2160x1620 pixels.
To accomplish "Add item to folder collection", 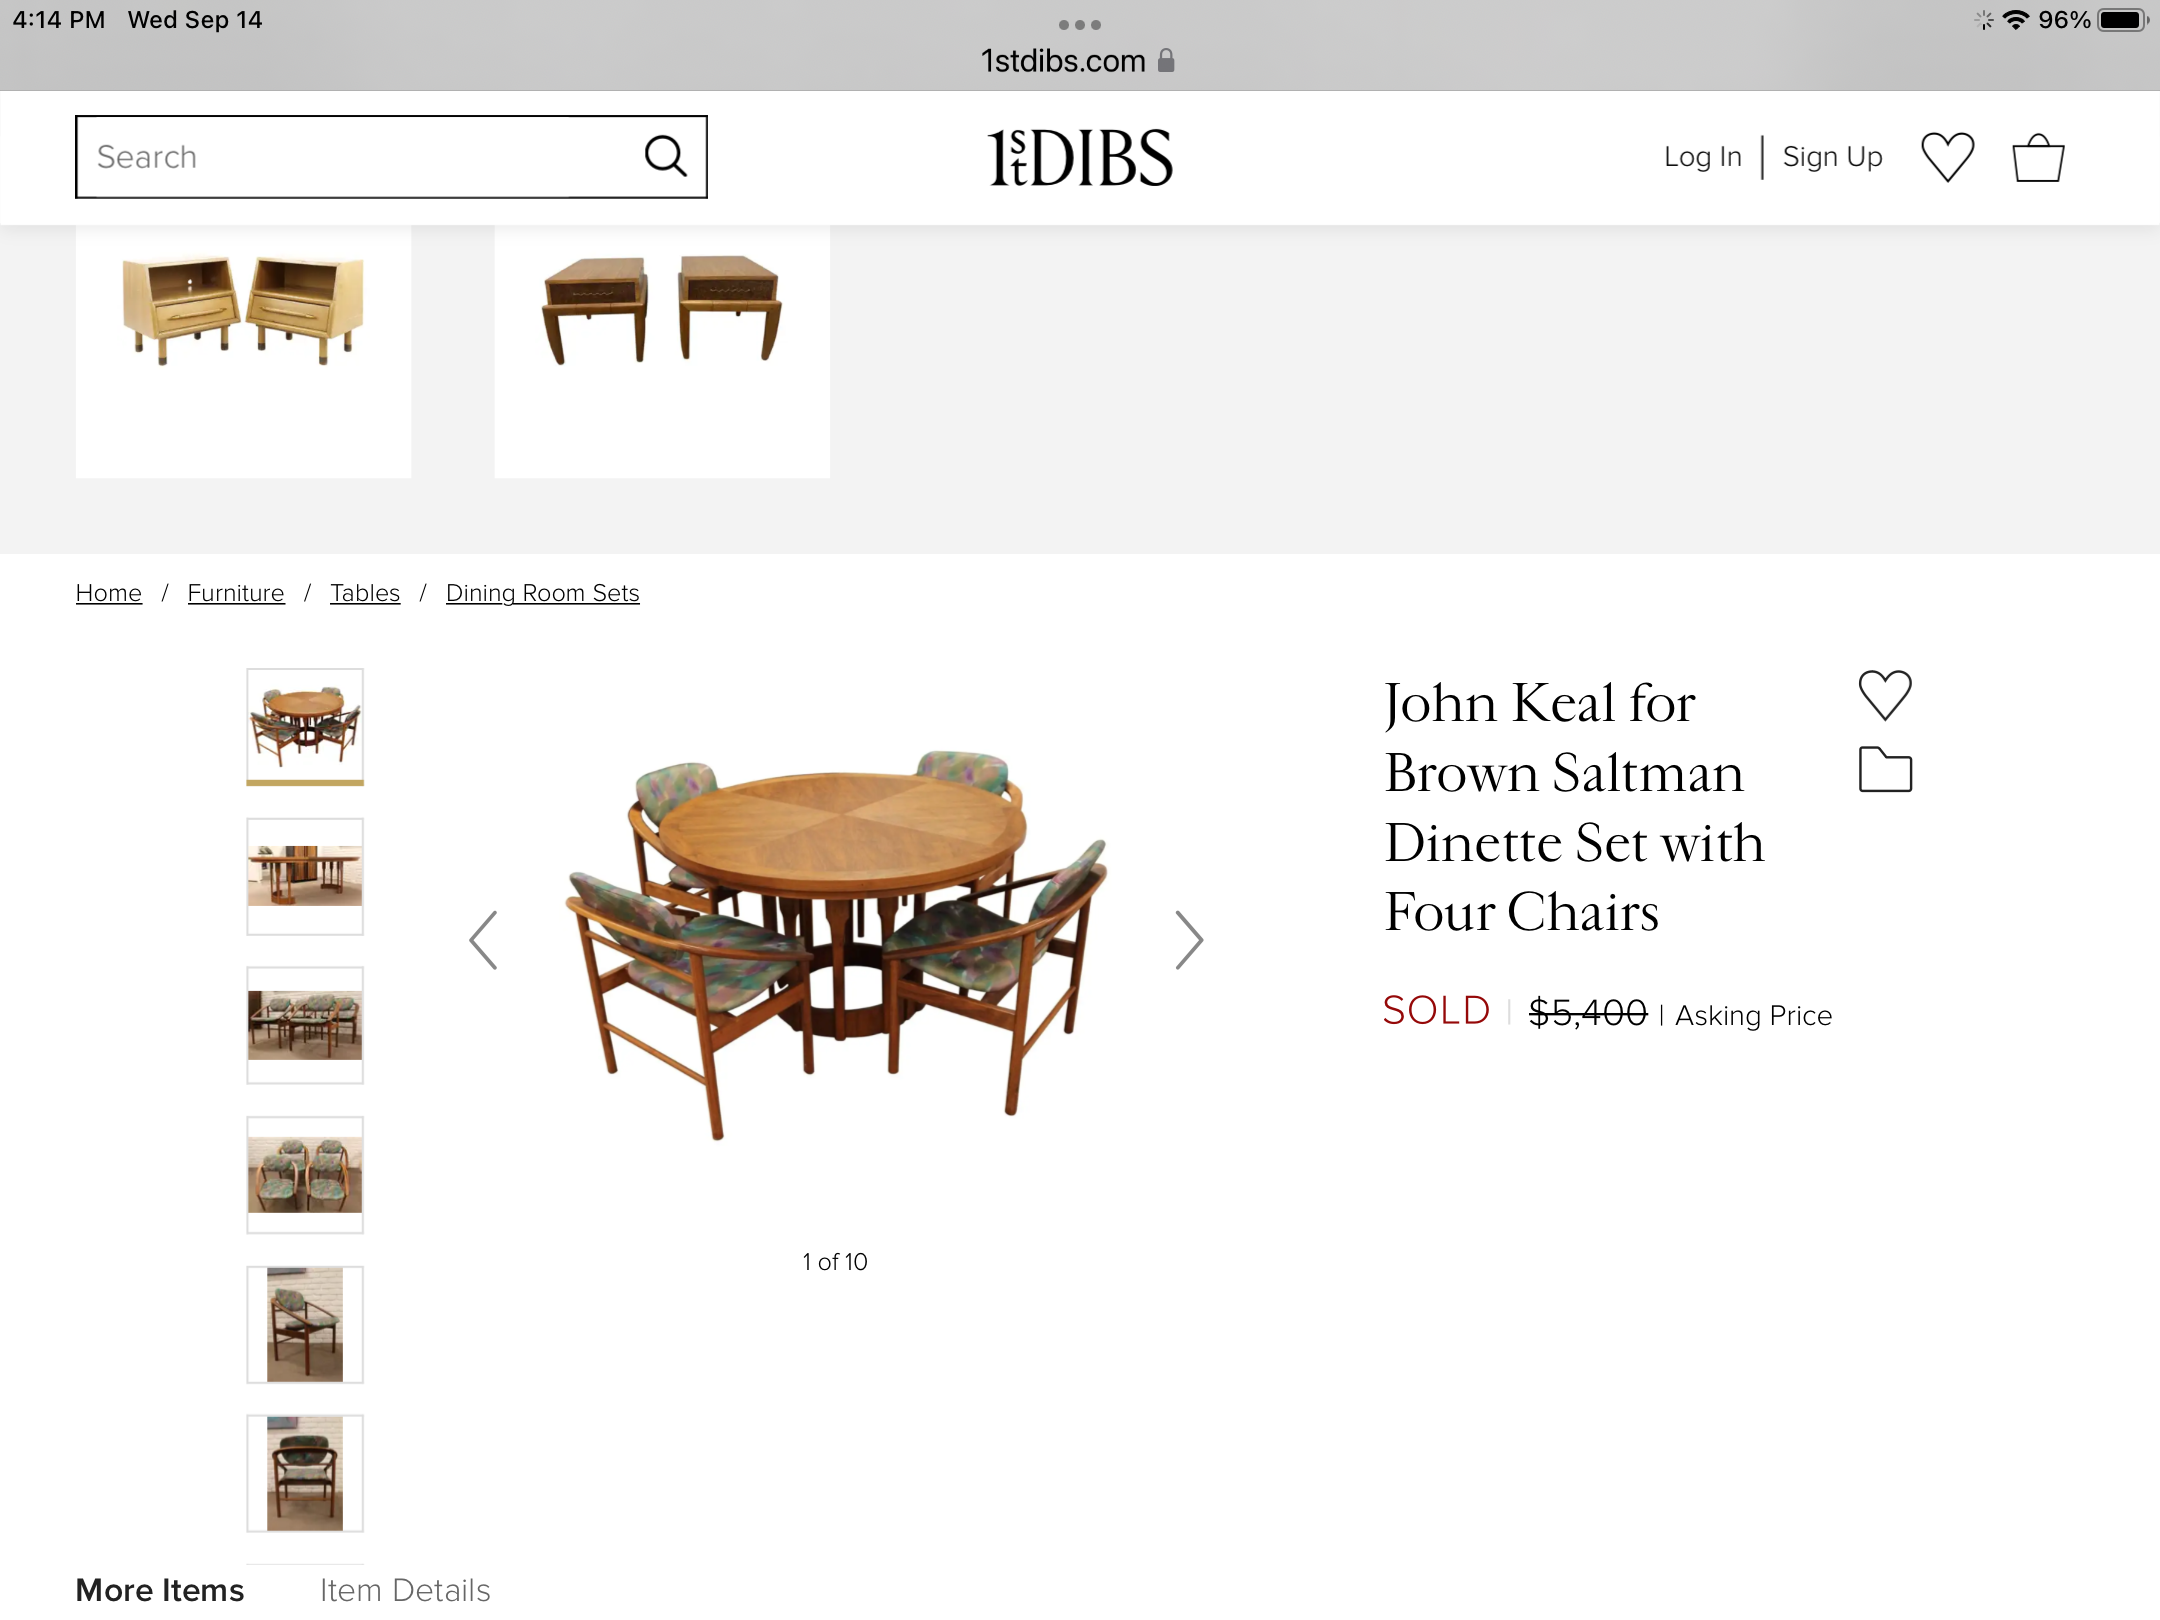I will point(1885,770).
